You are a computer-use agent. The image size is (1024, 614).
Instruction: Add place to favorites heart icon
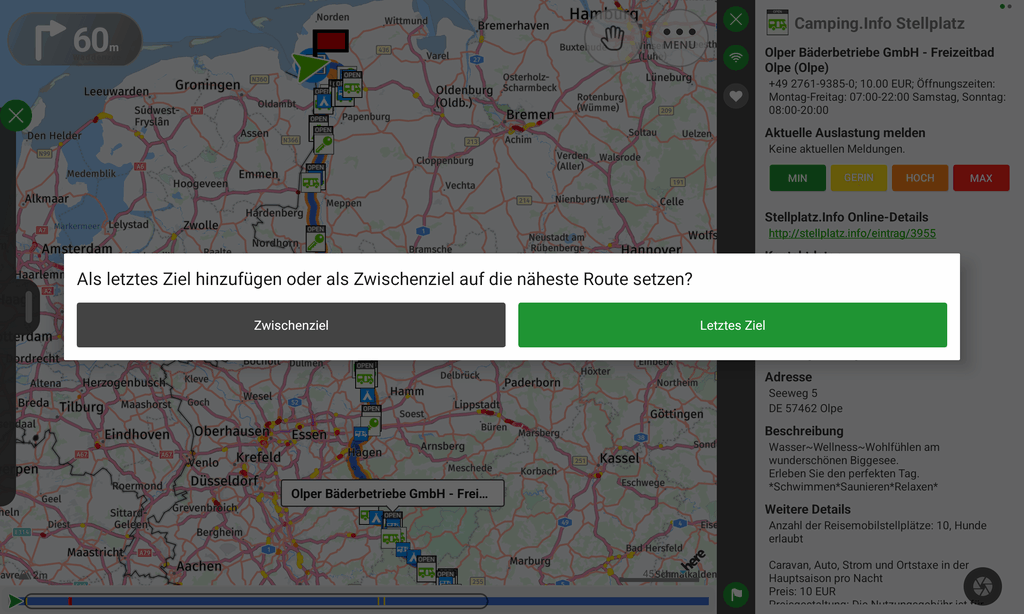(736, 97)
